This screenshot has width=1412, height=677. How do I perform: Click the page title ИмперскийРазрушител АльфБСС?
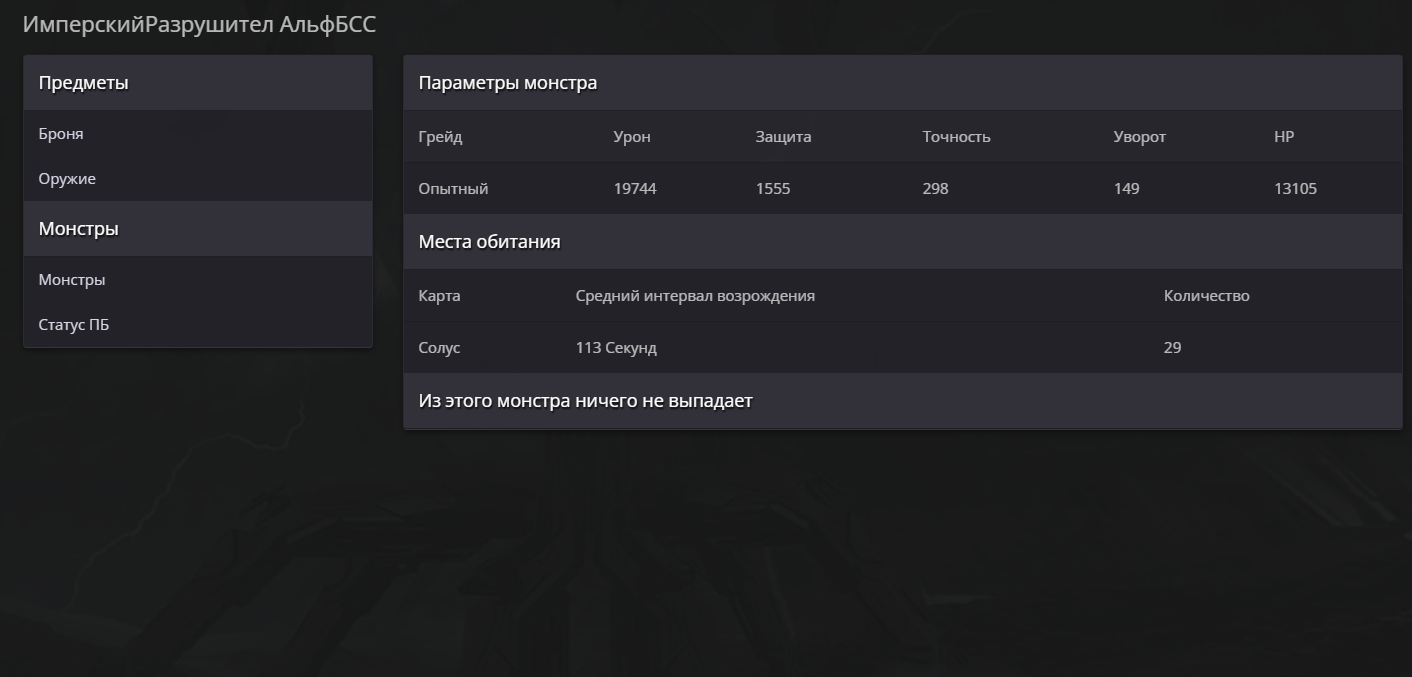(x=199, y=25)
